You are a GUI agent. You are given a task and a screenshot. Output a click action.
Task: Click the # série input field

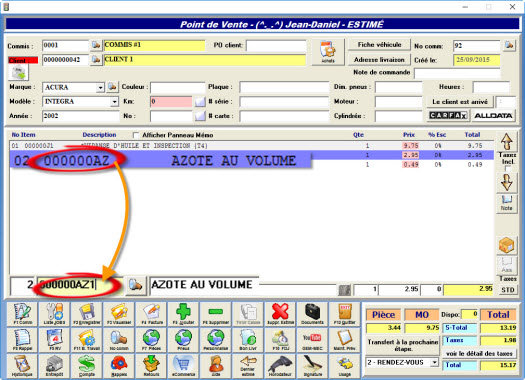pos(284,101)
